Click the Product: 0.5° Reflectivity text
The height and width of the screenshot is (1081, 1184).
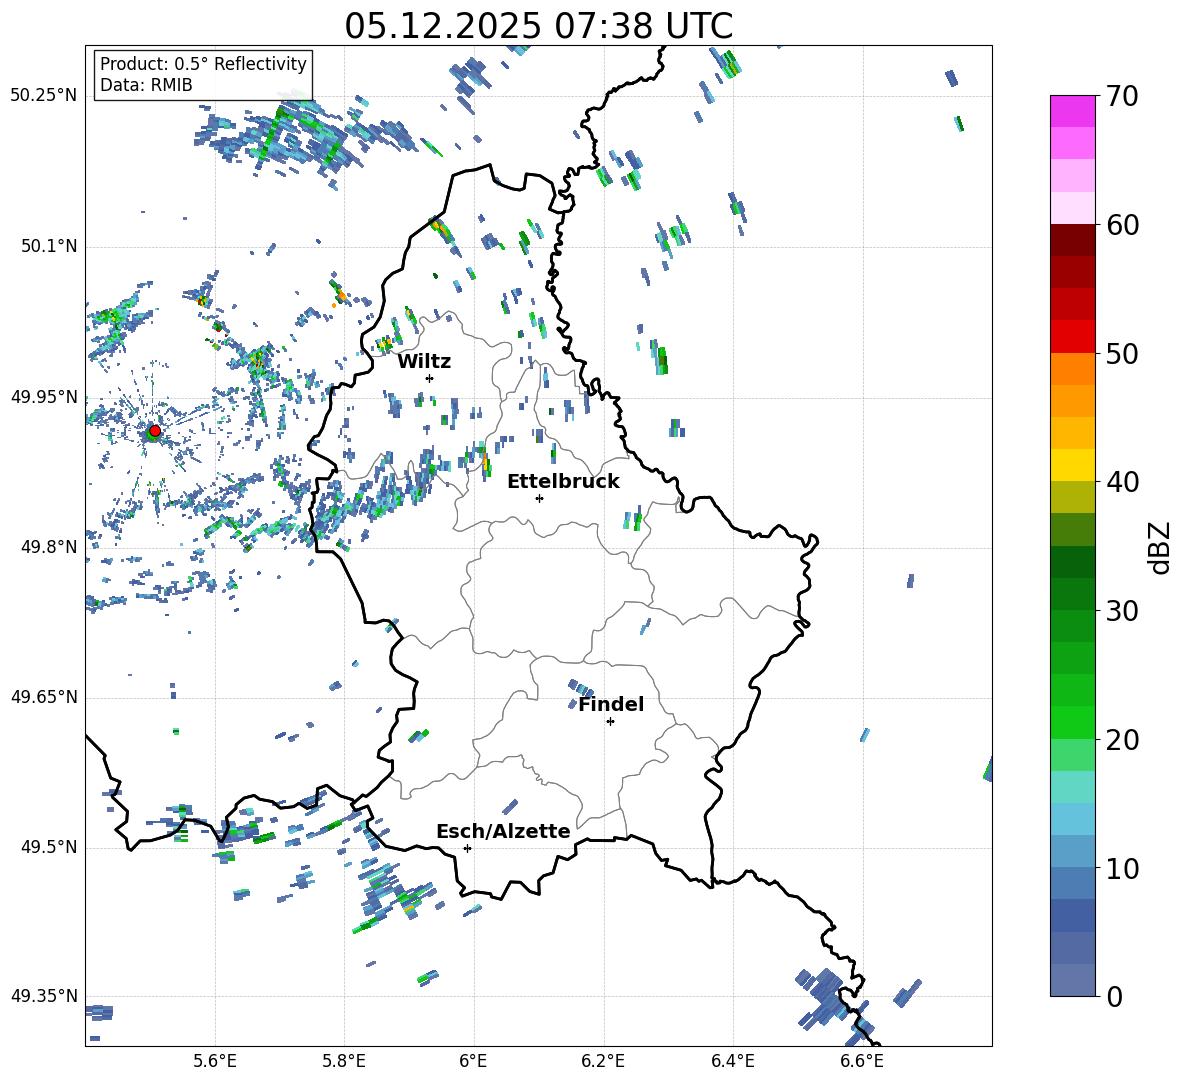point(203,64)
